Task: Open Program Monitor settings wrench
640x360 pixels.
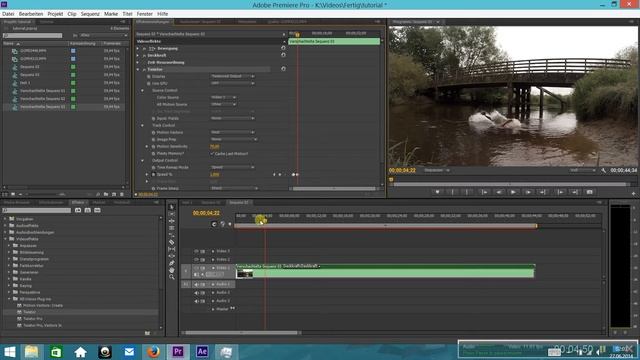Action: tap(603, 171)
